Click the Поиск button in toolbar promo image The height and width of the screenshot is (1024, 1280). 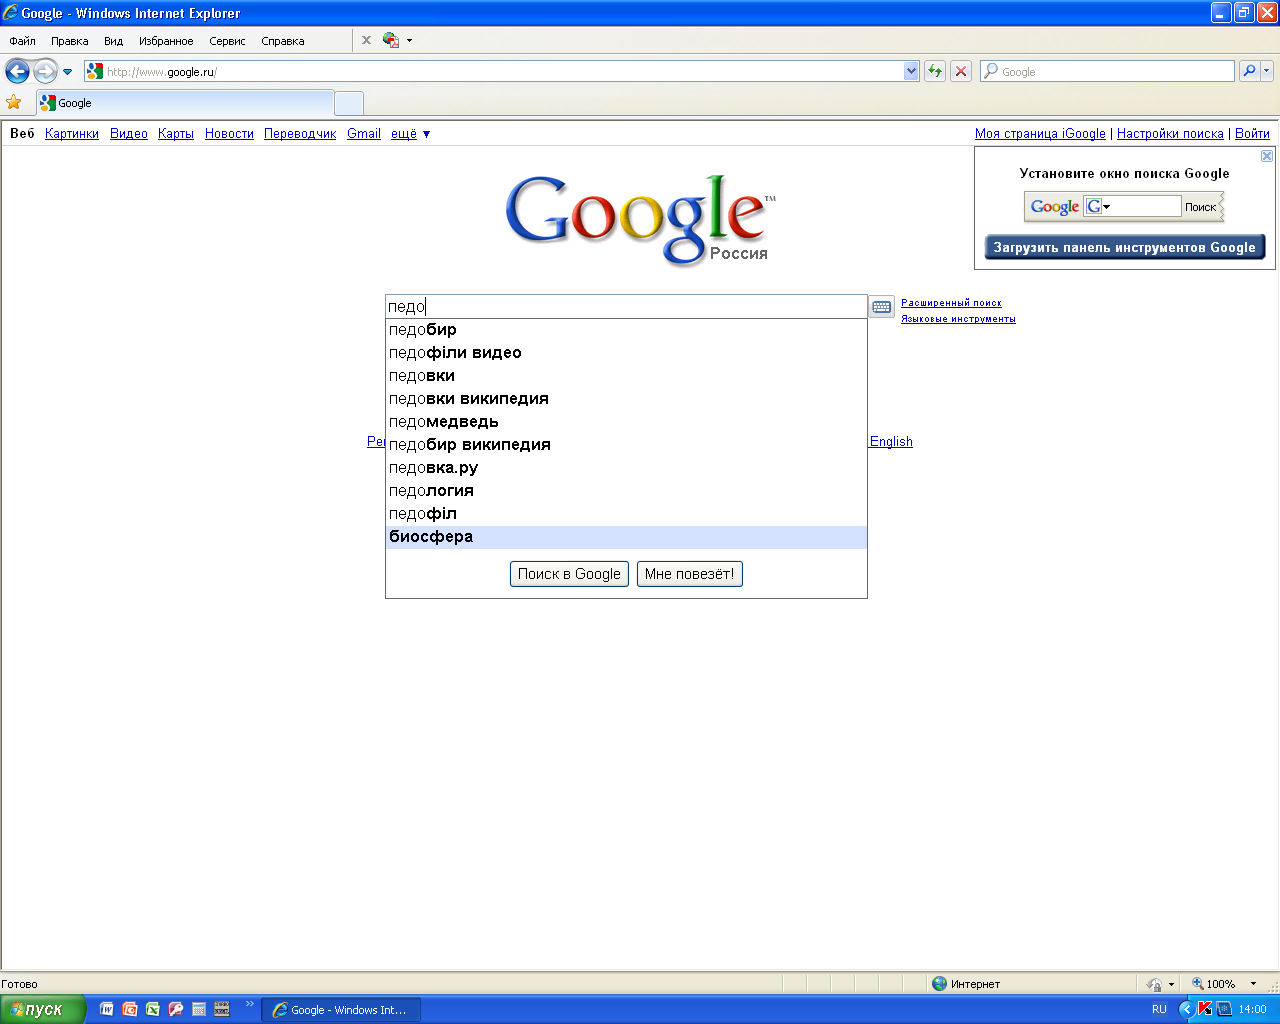click(x=1200, y=207)
